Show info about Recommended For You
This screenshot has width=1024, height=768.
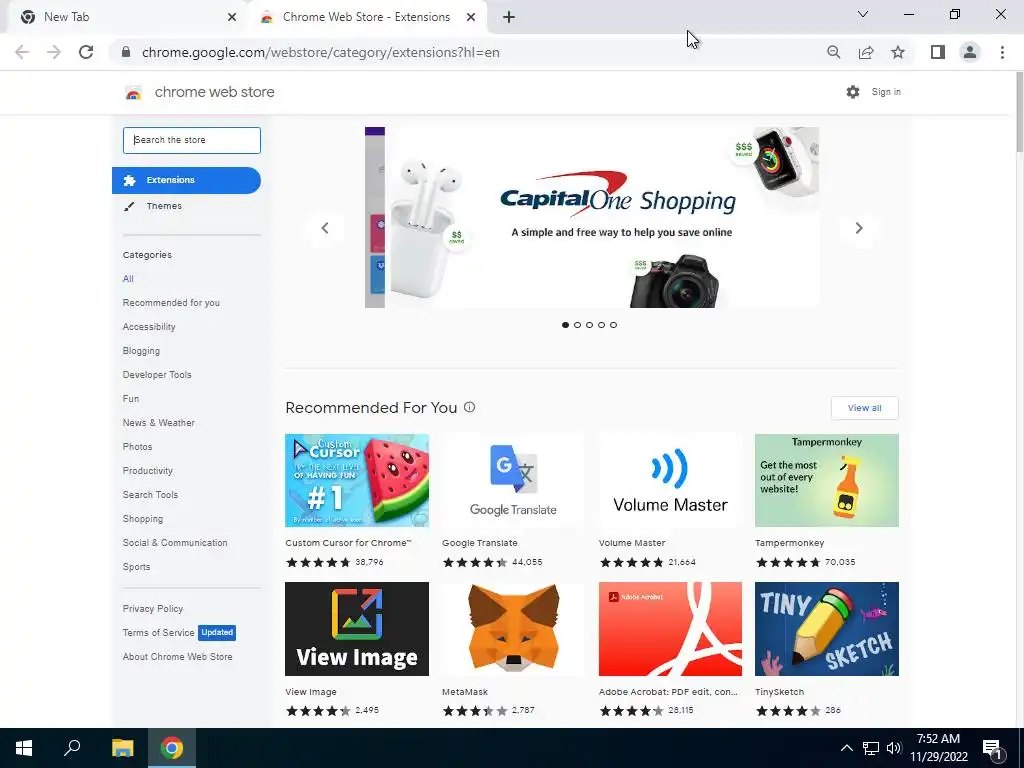(469, 407)
